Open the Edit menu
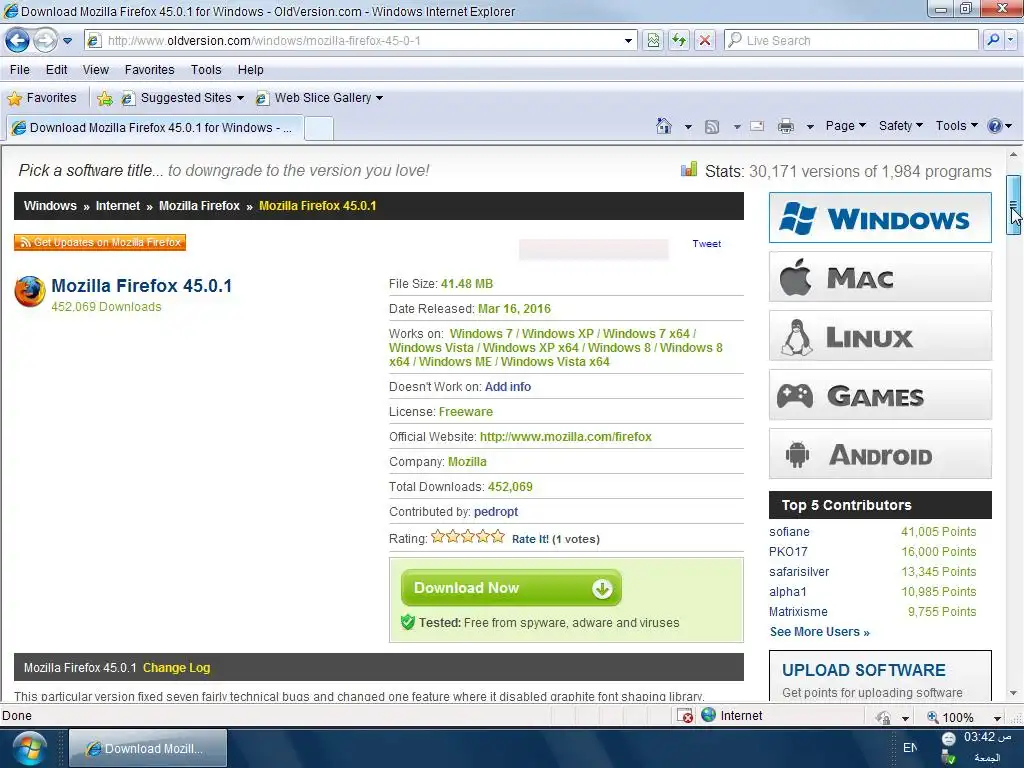Screen dimensions: 1024x768 [x=56, y=70]
